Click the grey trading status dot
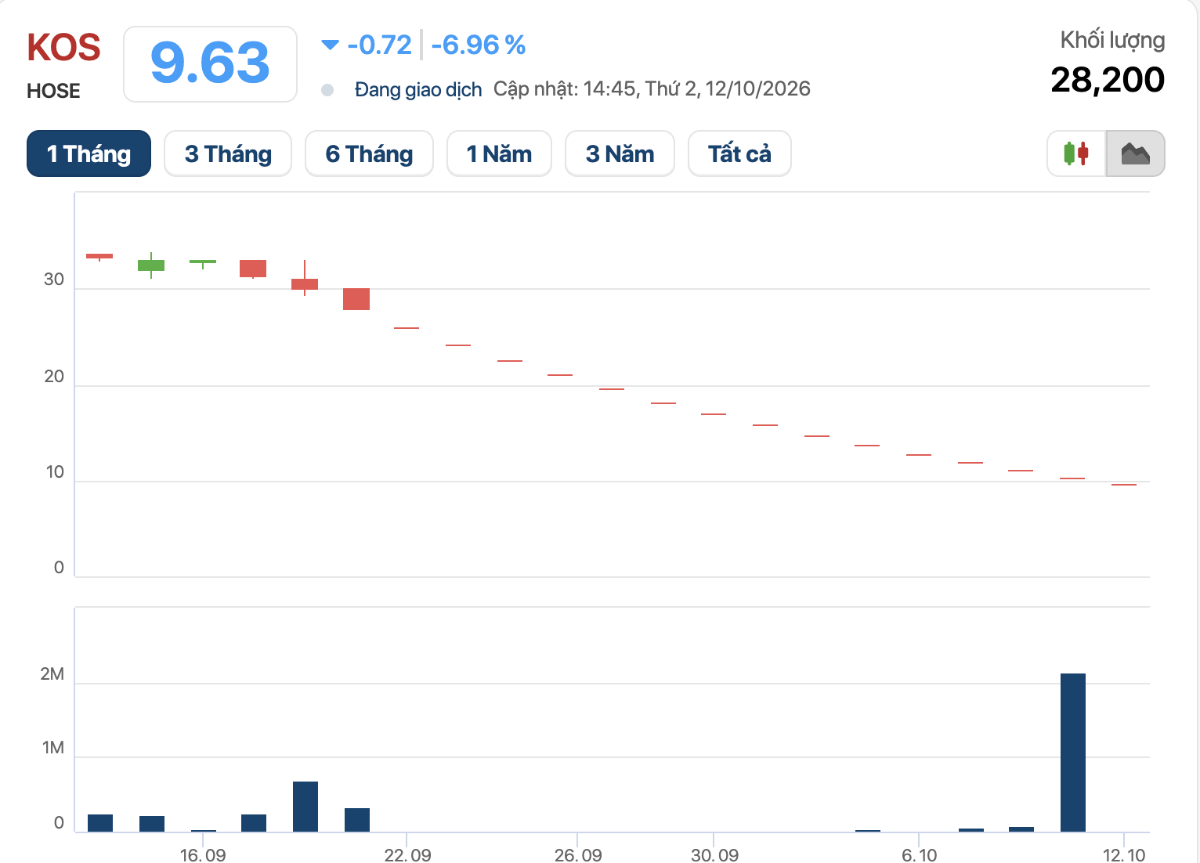Viewport: 1200px width, 863px height. point(327,90)
